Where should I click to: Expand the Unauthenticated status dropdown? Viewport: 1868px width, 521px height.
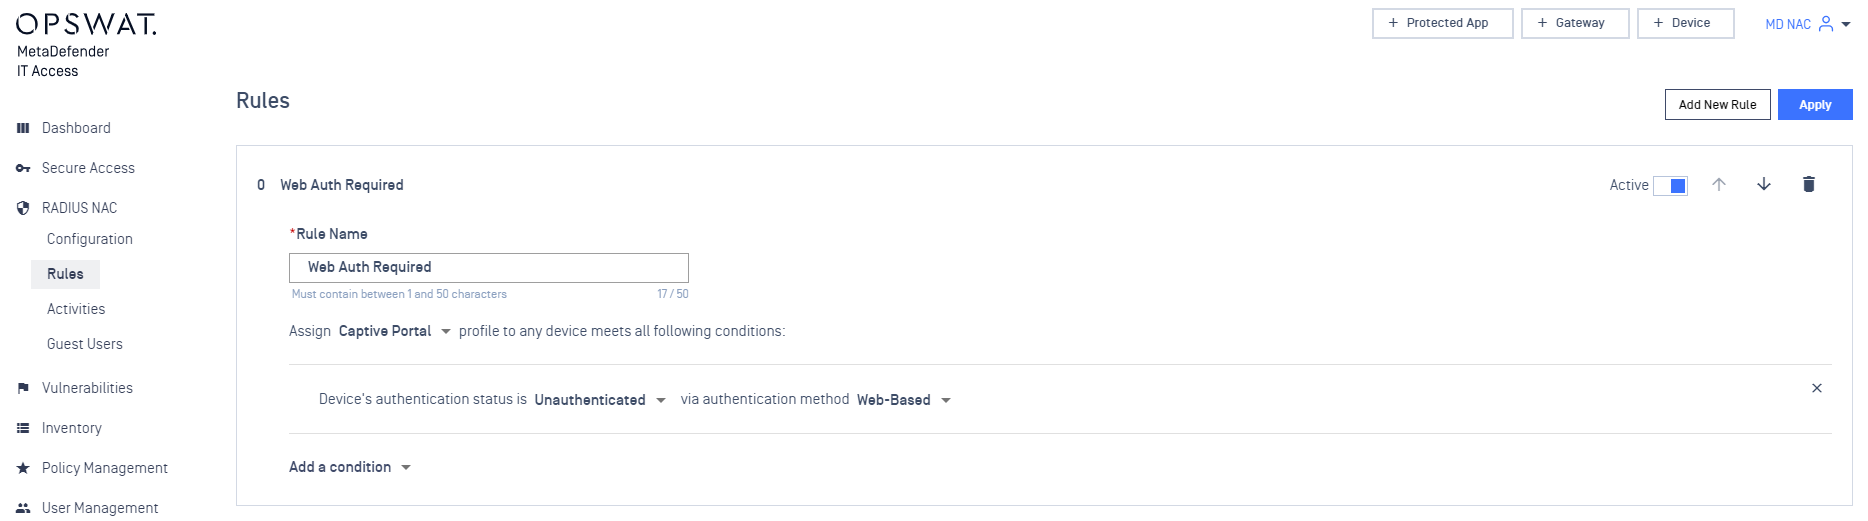(600, 400)
